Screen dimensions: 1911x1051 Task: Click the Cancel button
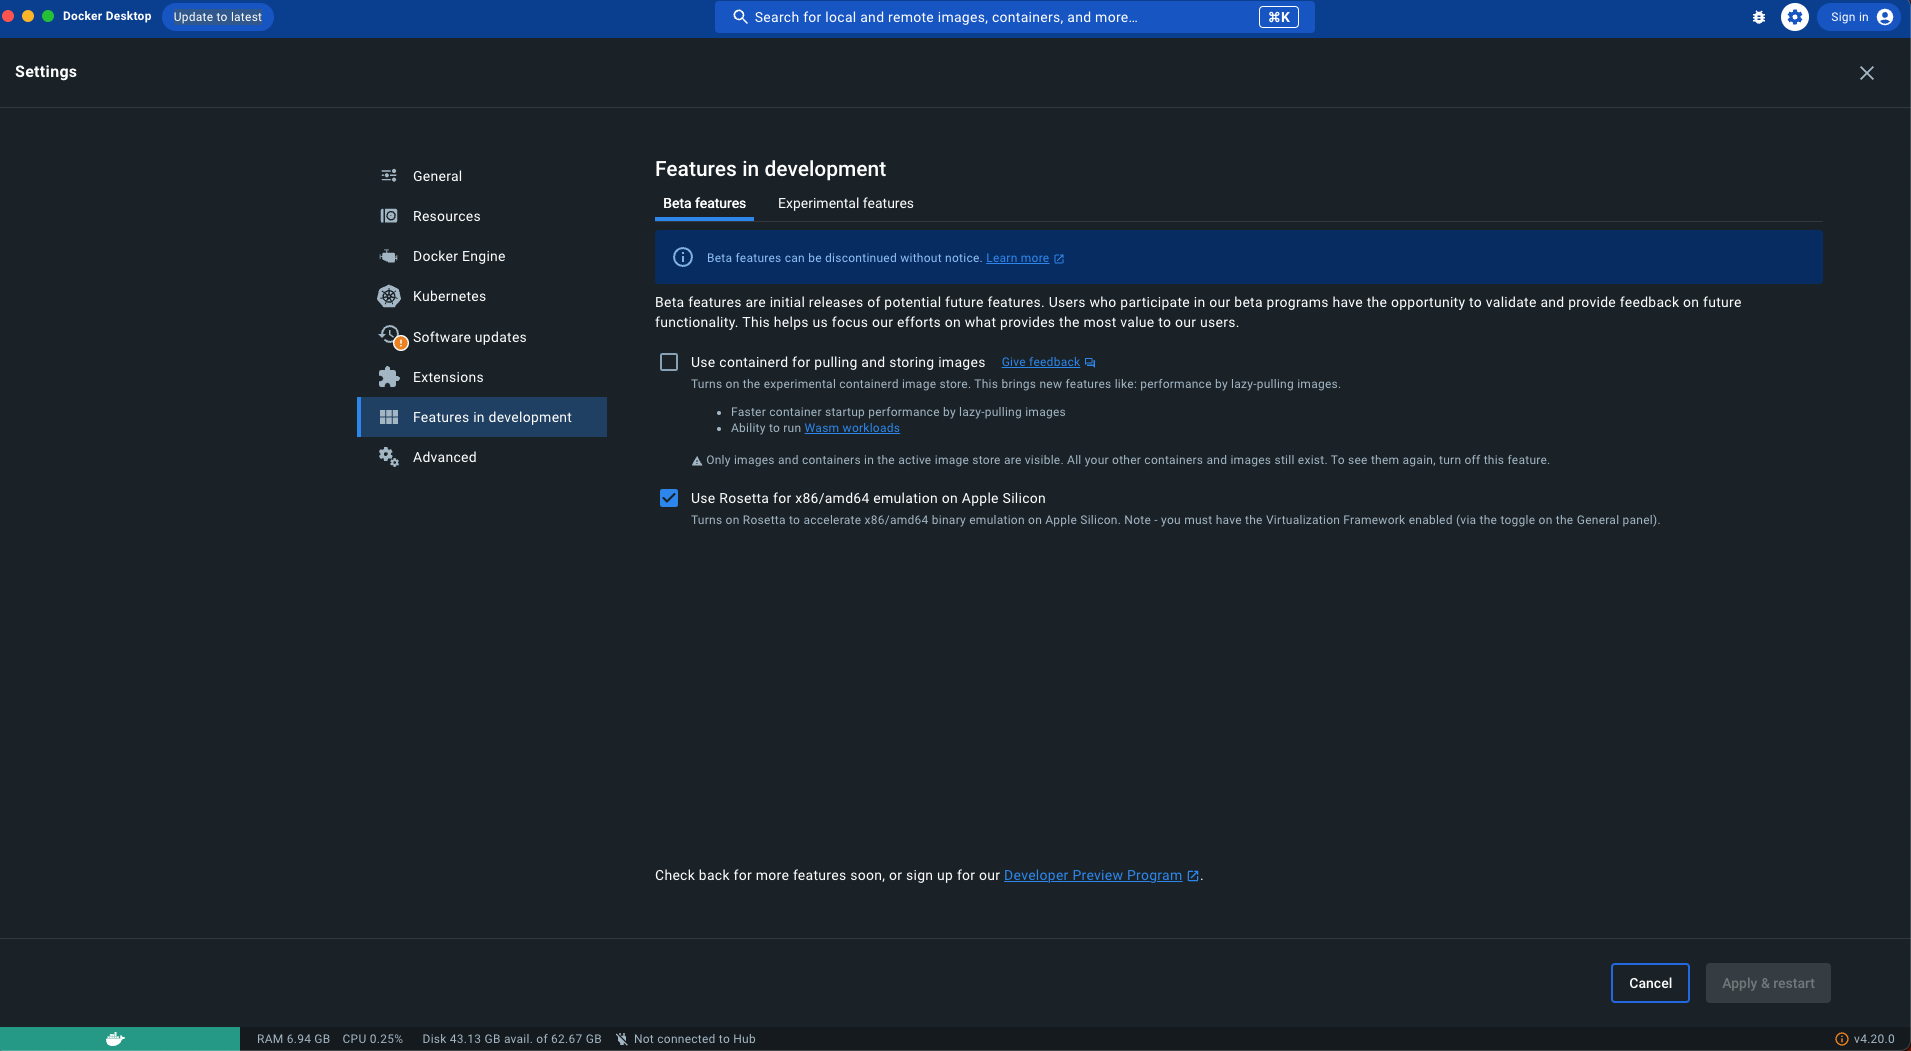(x=1650, y=983)
